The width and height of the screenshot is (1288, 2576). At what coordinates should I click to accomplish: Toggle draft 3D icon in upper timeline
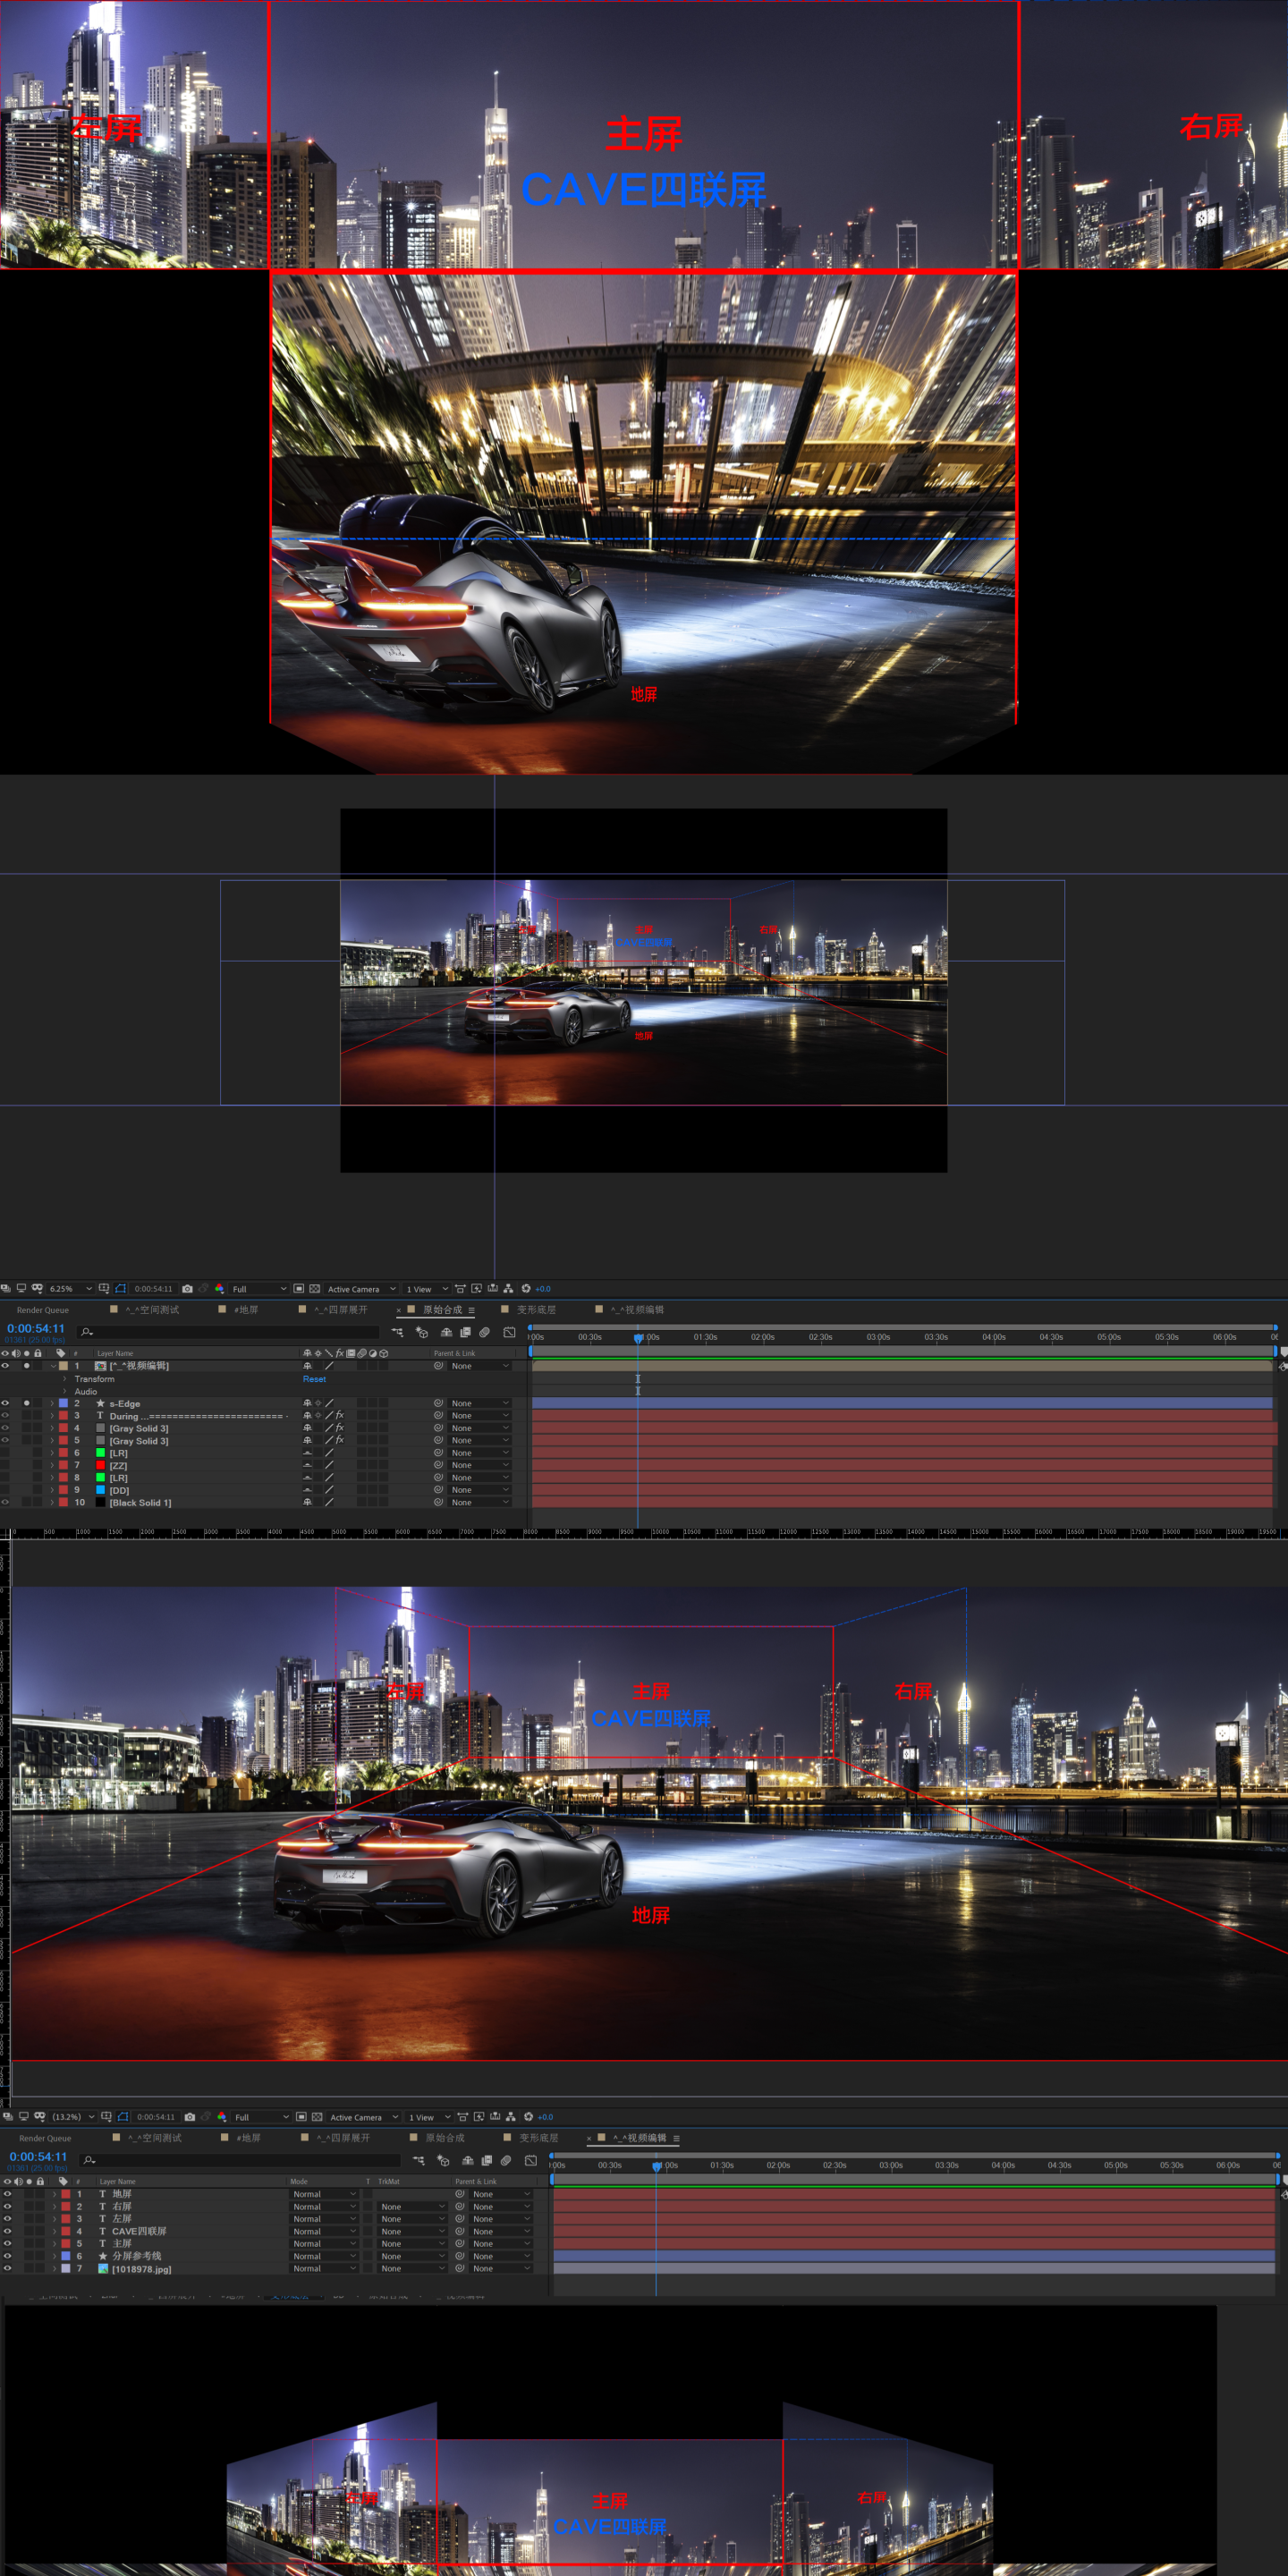pyautogui.click(x=422, y=1332)
